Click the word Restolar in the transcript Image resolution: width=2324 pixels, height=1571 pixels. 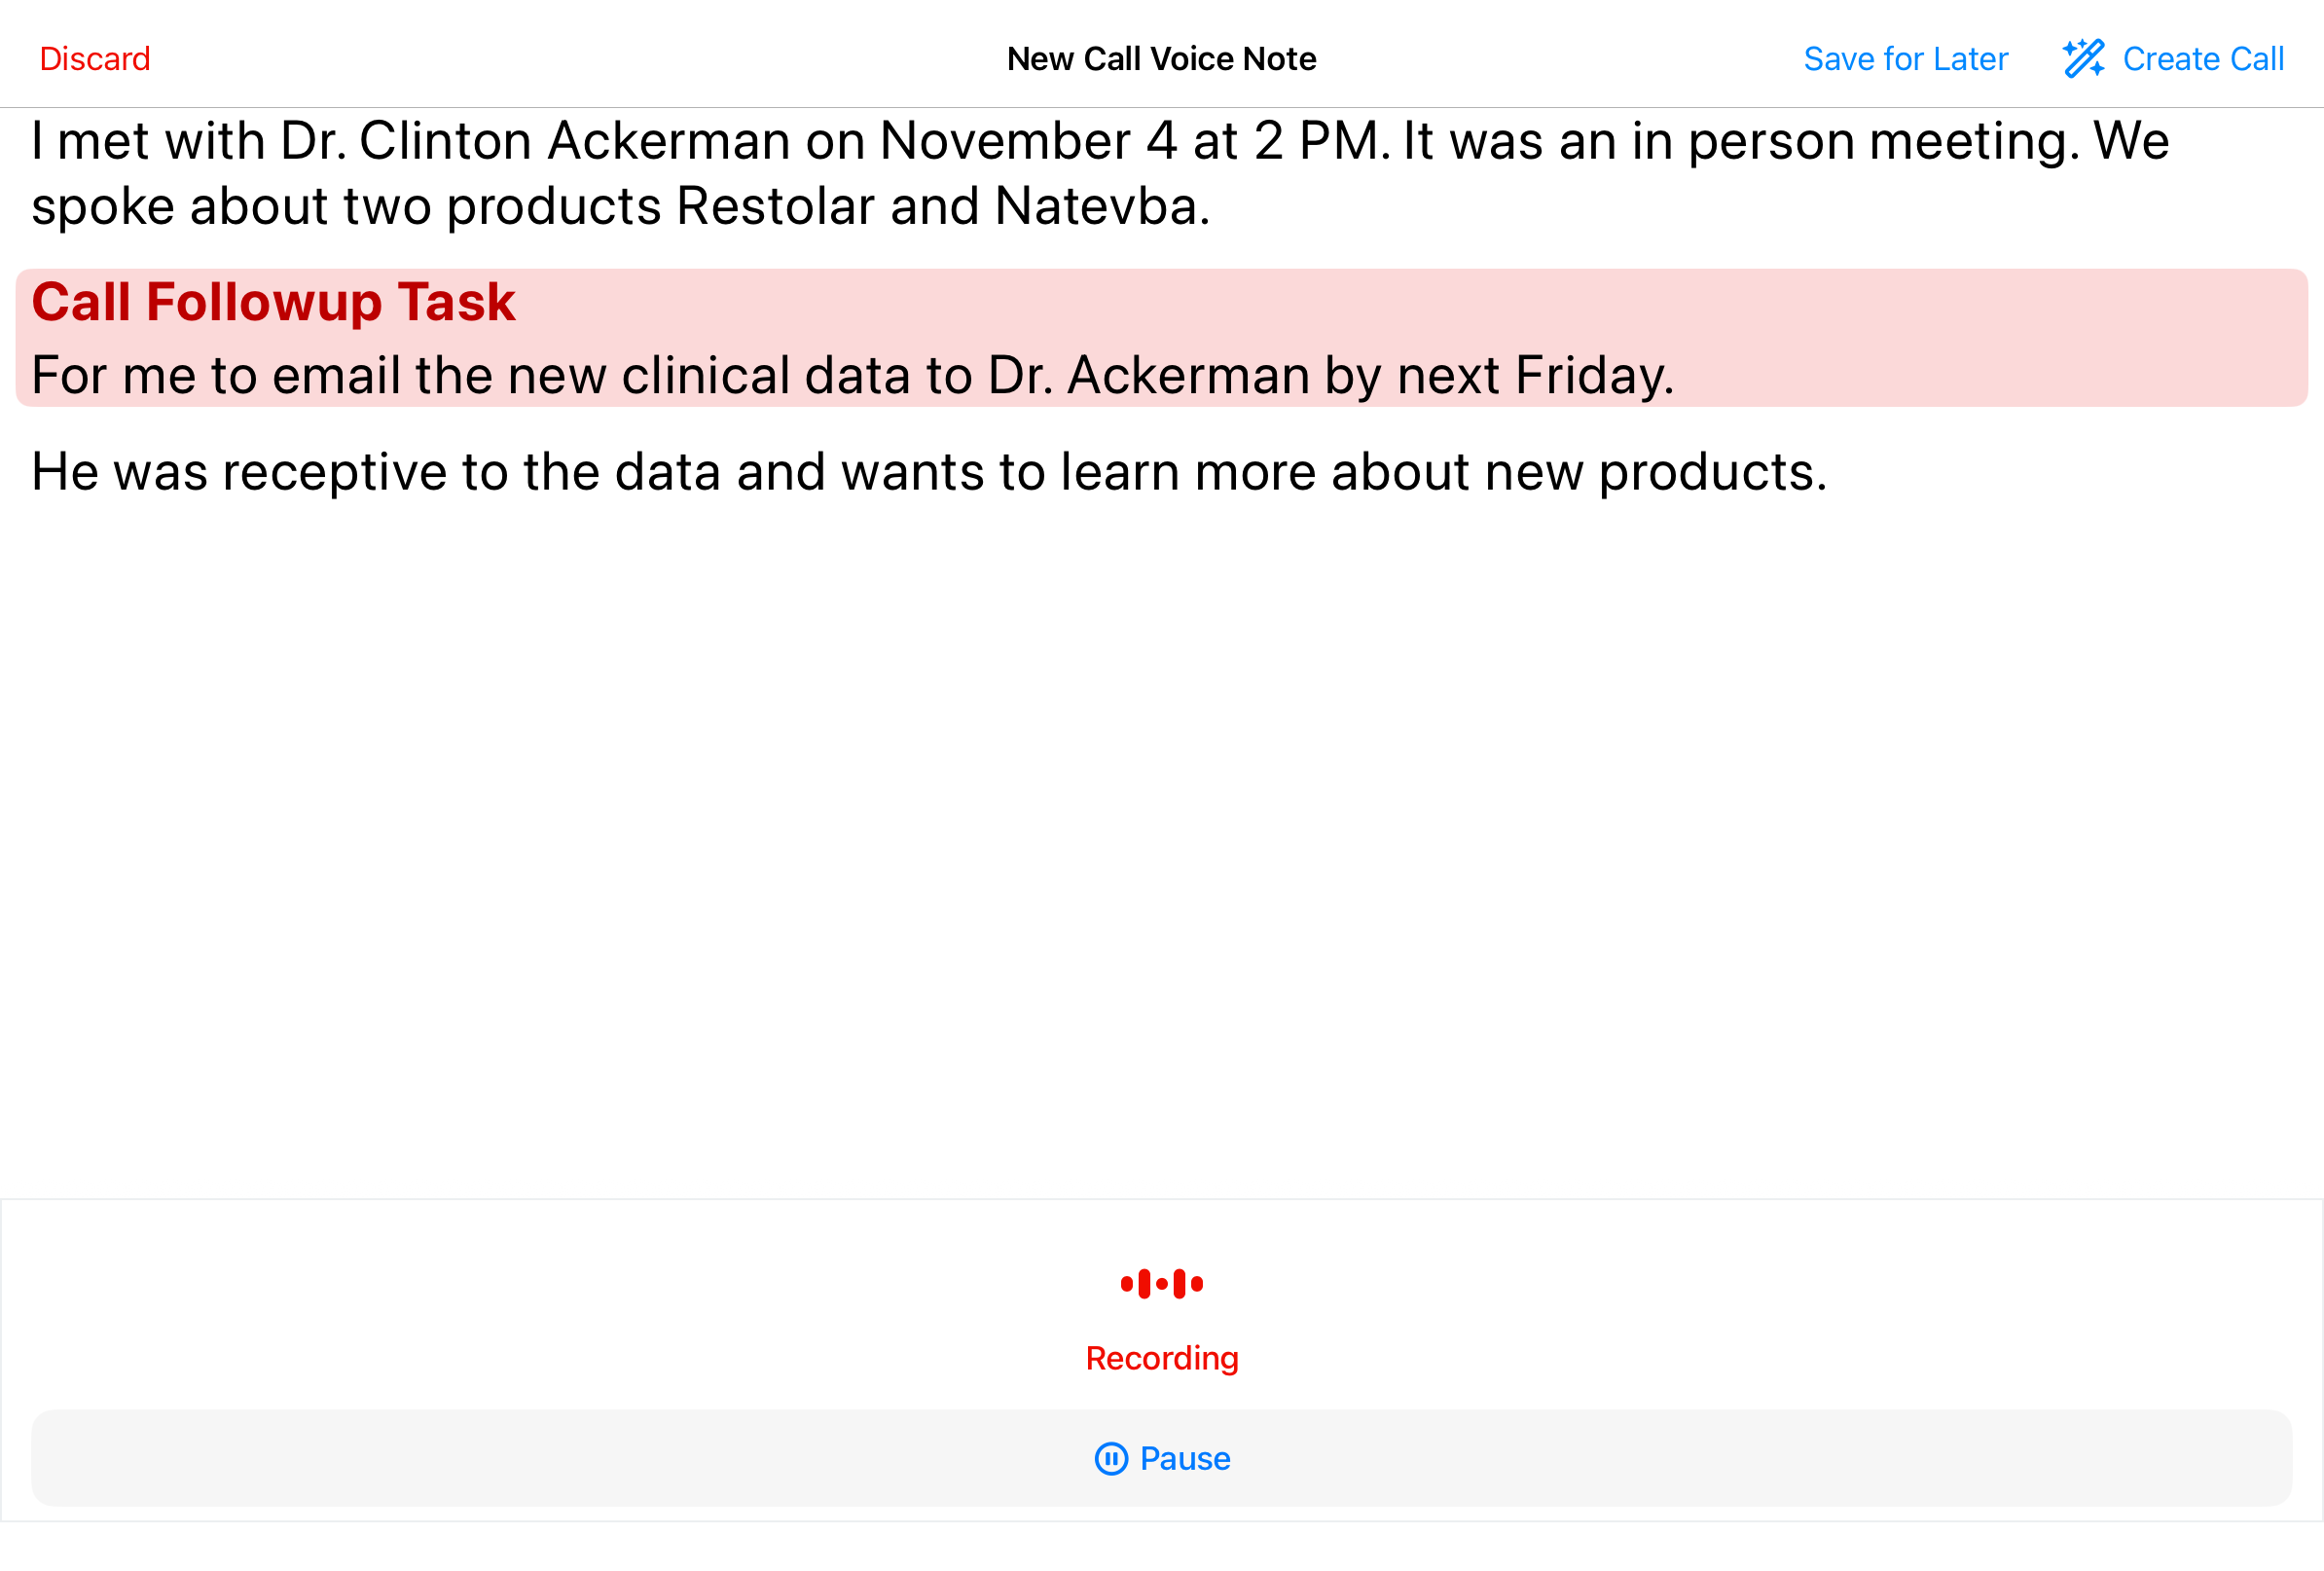775,207
